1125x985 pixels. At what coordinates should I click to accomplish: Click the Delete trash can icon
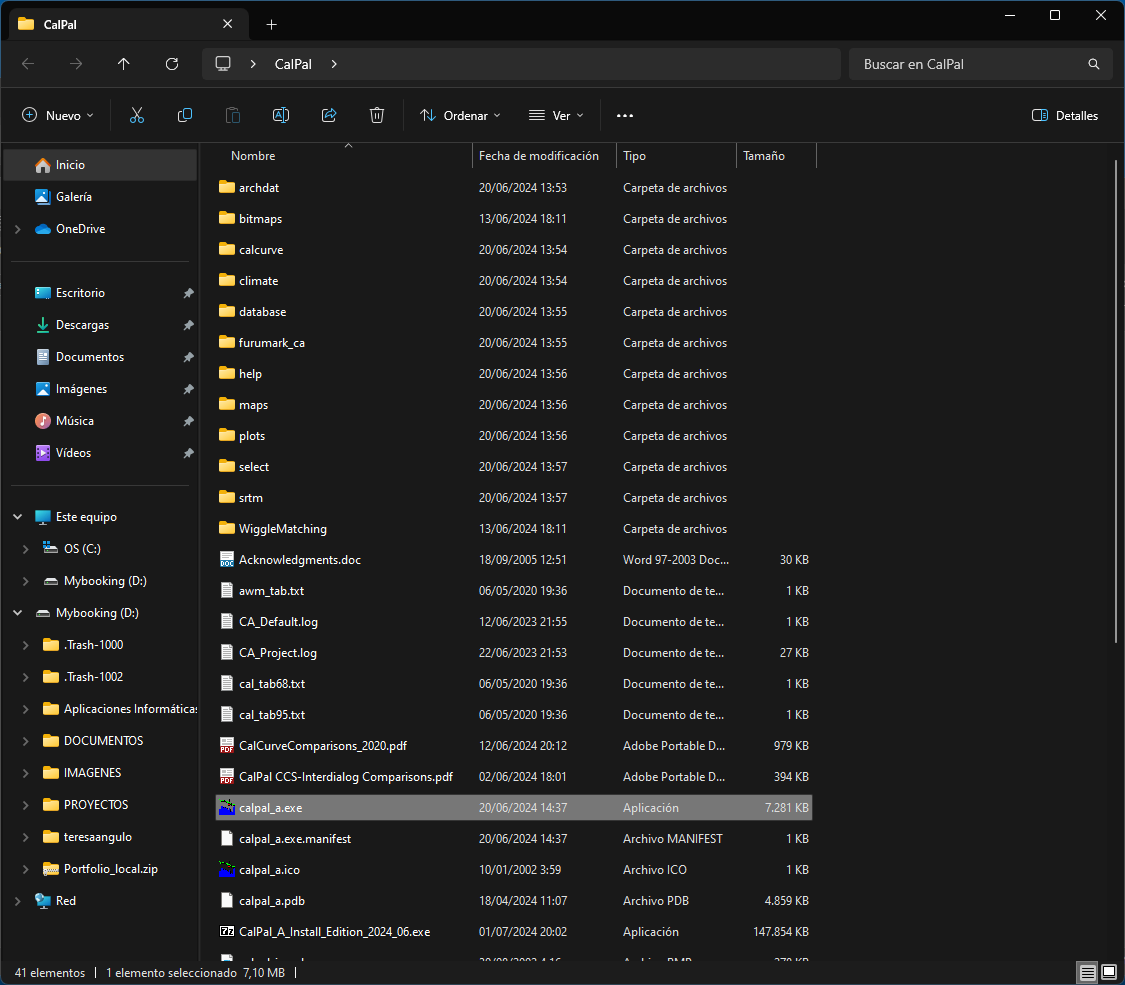click(377, 115)
